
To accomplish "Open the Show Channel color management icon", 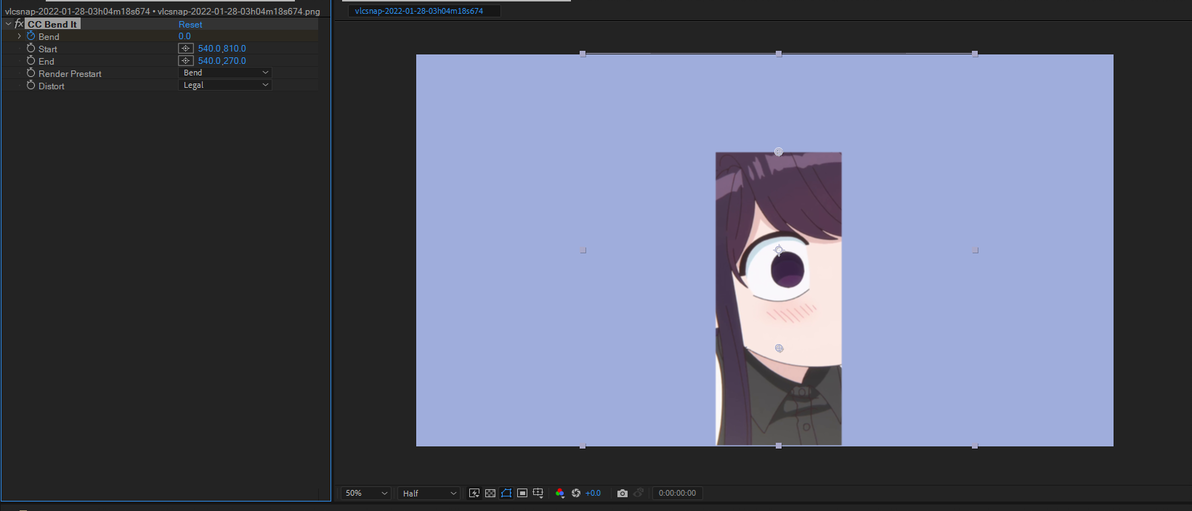I will tap(560, 494).
